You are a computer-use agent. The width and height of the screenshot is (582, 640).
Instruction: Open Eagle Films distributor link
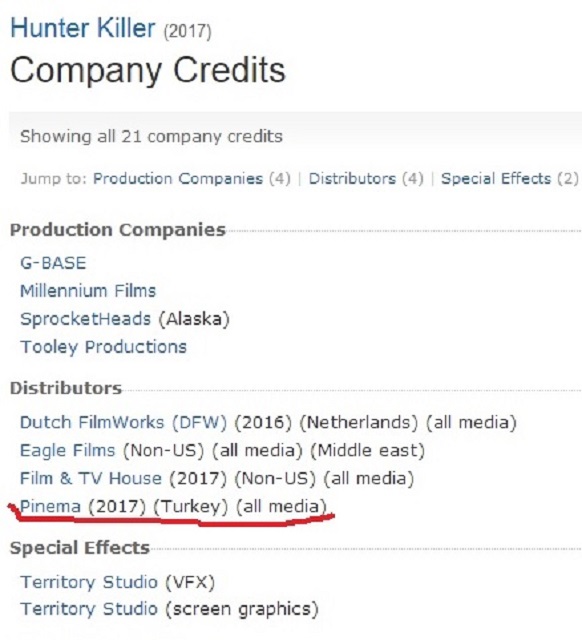pyautogui.click(x=68, y=450)
